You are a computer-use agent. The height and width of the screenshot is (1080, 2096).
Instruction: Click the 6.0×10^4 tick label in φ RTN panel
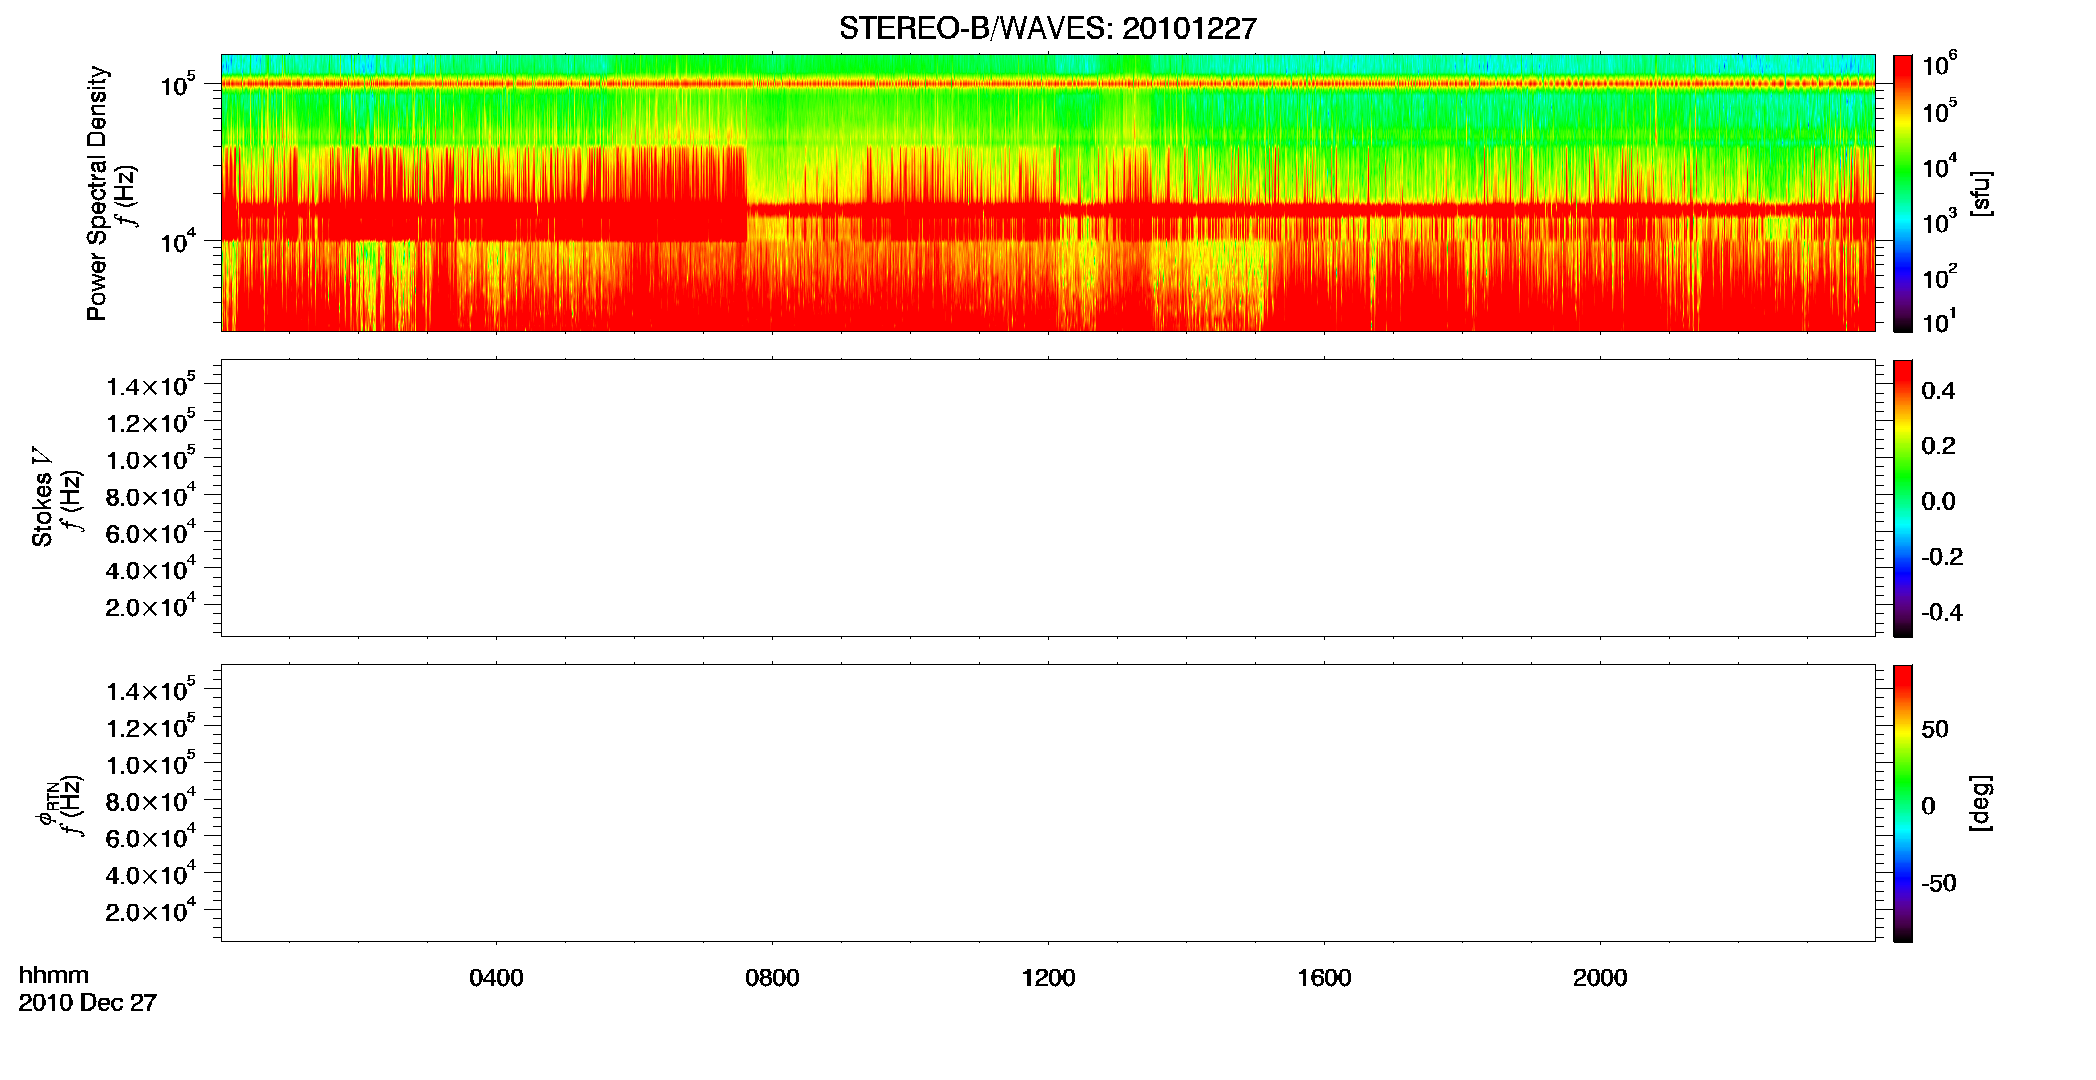[x=151, y=837]
